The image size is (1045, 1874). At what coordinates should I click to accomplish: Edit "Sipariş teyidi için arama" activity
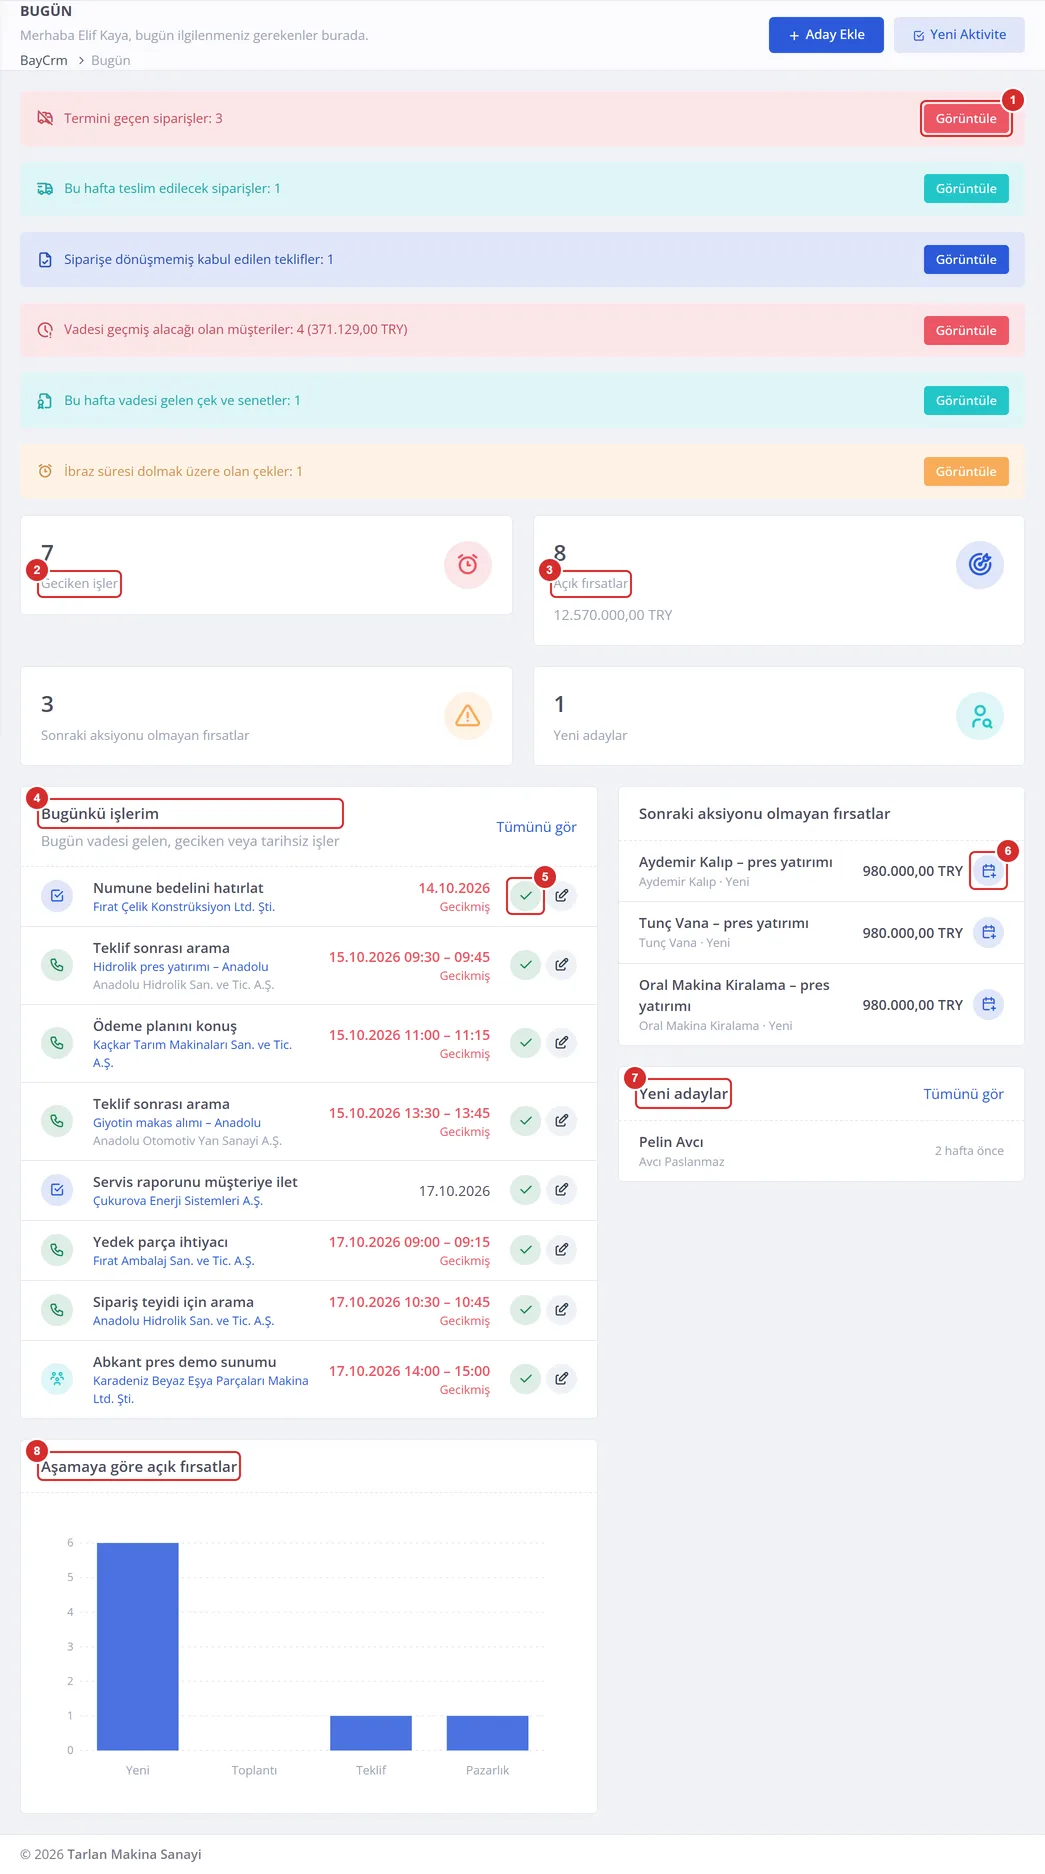pos(562,1310)
